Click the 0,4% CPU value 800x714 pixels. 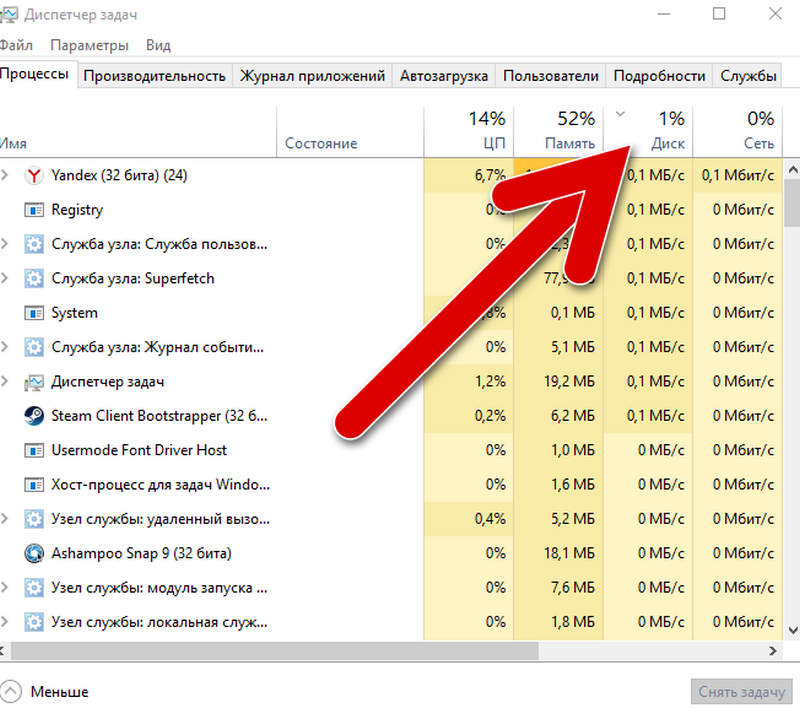(490, 519)
